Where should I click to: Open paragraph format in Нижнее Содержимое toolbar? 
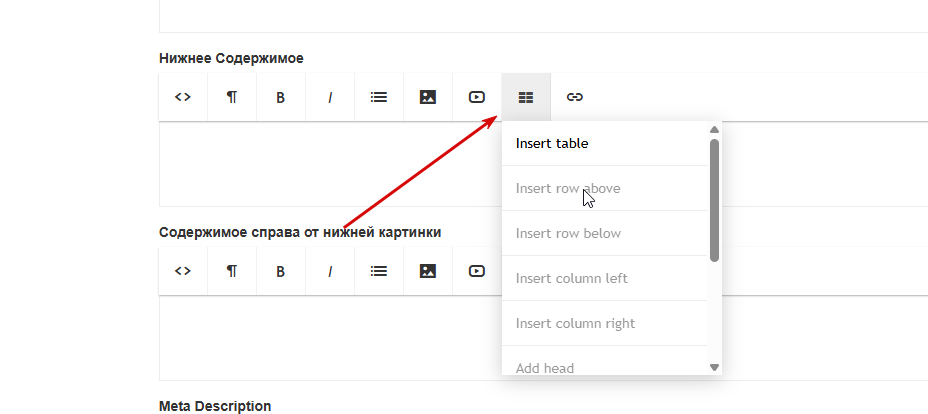click(232, 97)
